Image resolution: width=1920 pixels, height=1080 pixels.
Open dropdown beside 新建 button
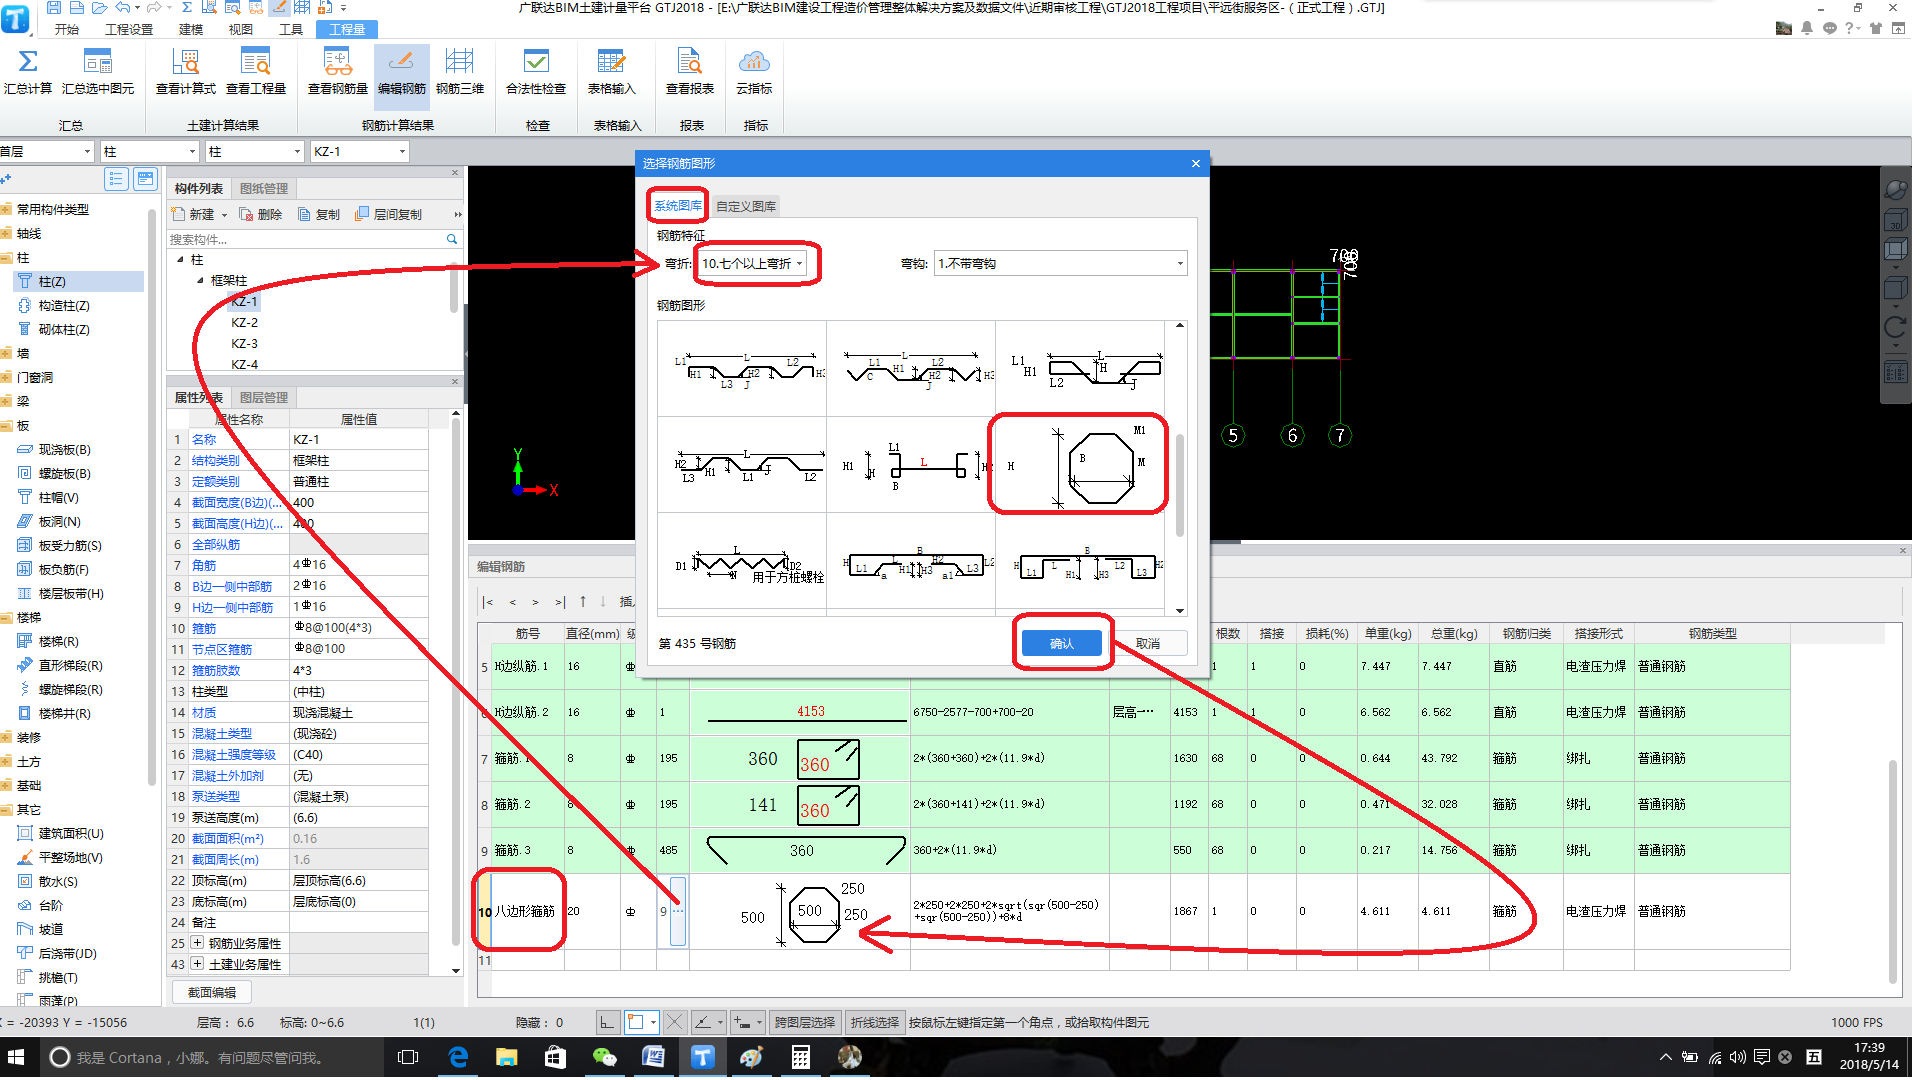[224, 215]
